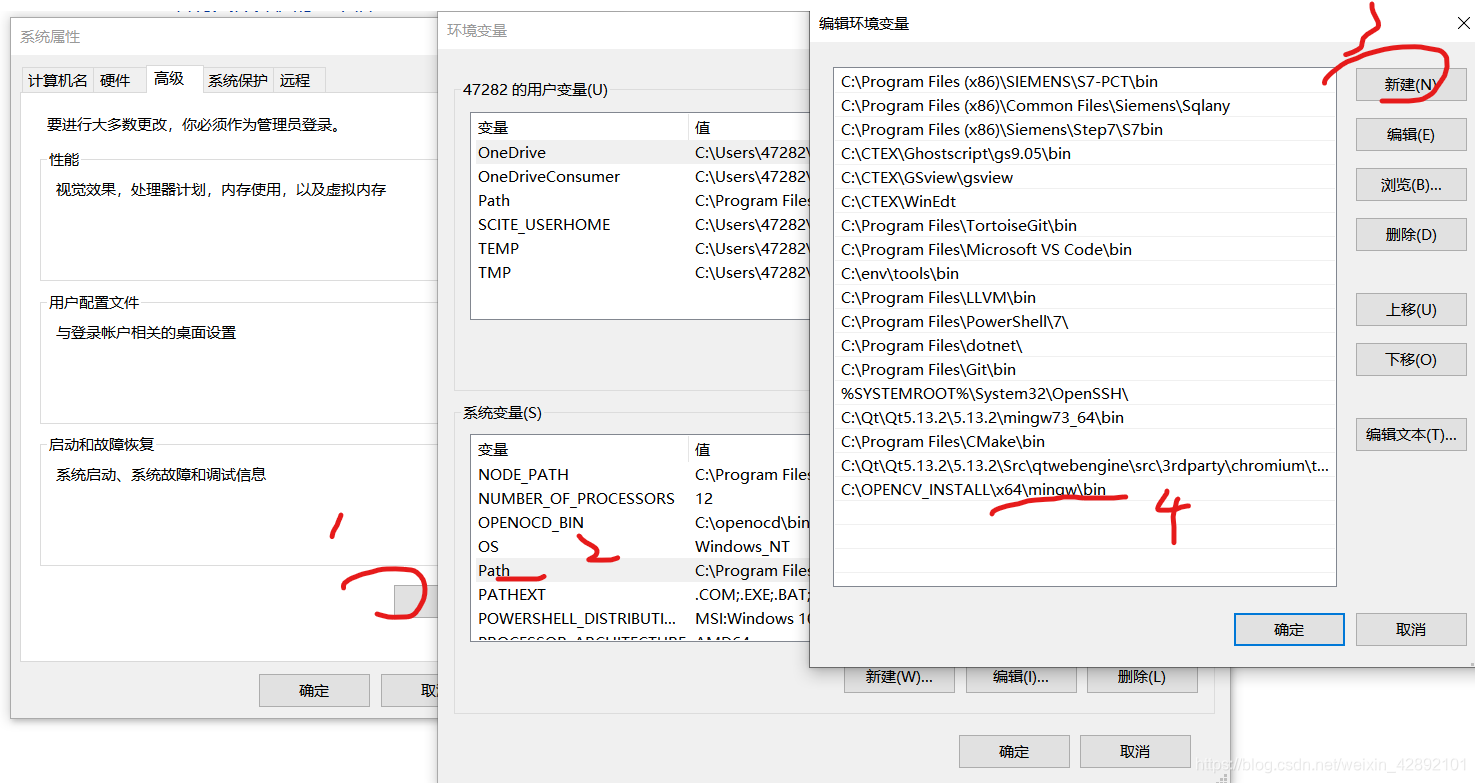
Task: Select Path in the user variables list
Action: (640, 201)
